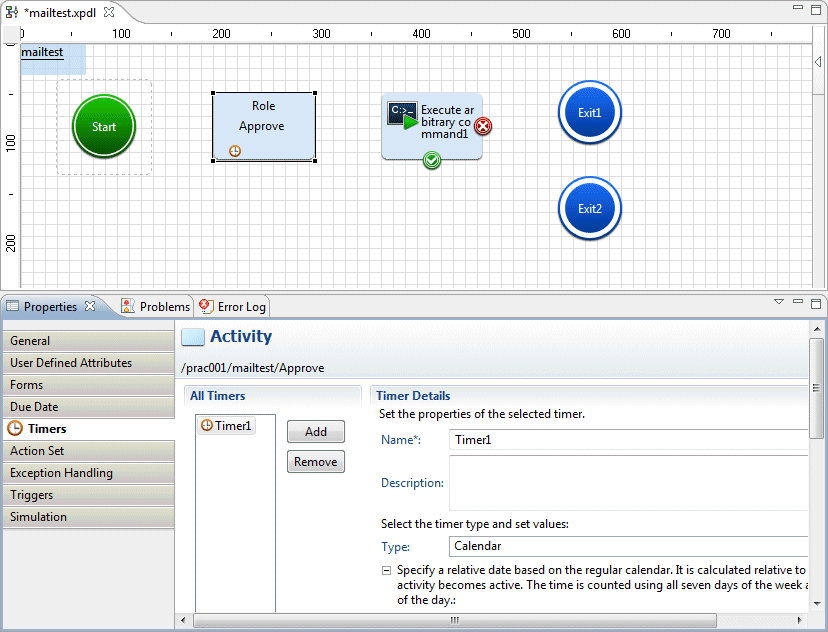Click the /prac001/mailtest/Approve path text
Image resolution: width=828 pixels, height=632 pixels.
click(252, 368)
